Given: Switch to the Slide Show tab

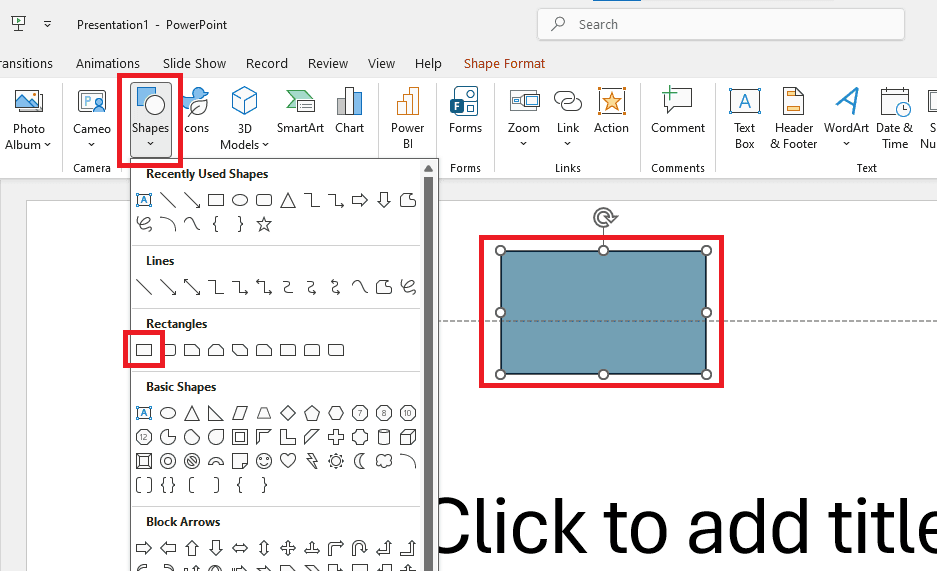Looking at the screenshot, I should click(194, 63).
